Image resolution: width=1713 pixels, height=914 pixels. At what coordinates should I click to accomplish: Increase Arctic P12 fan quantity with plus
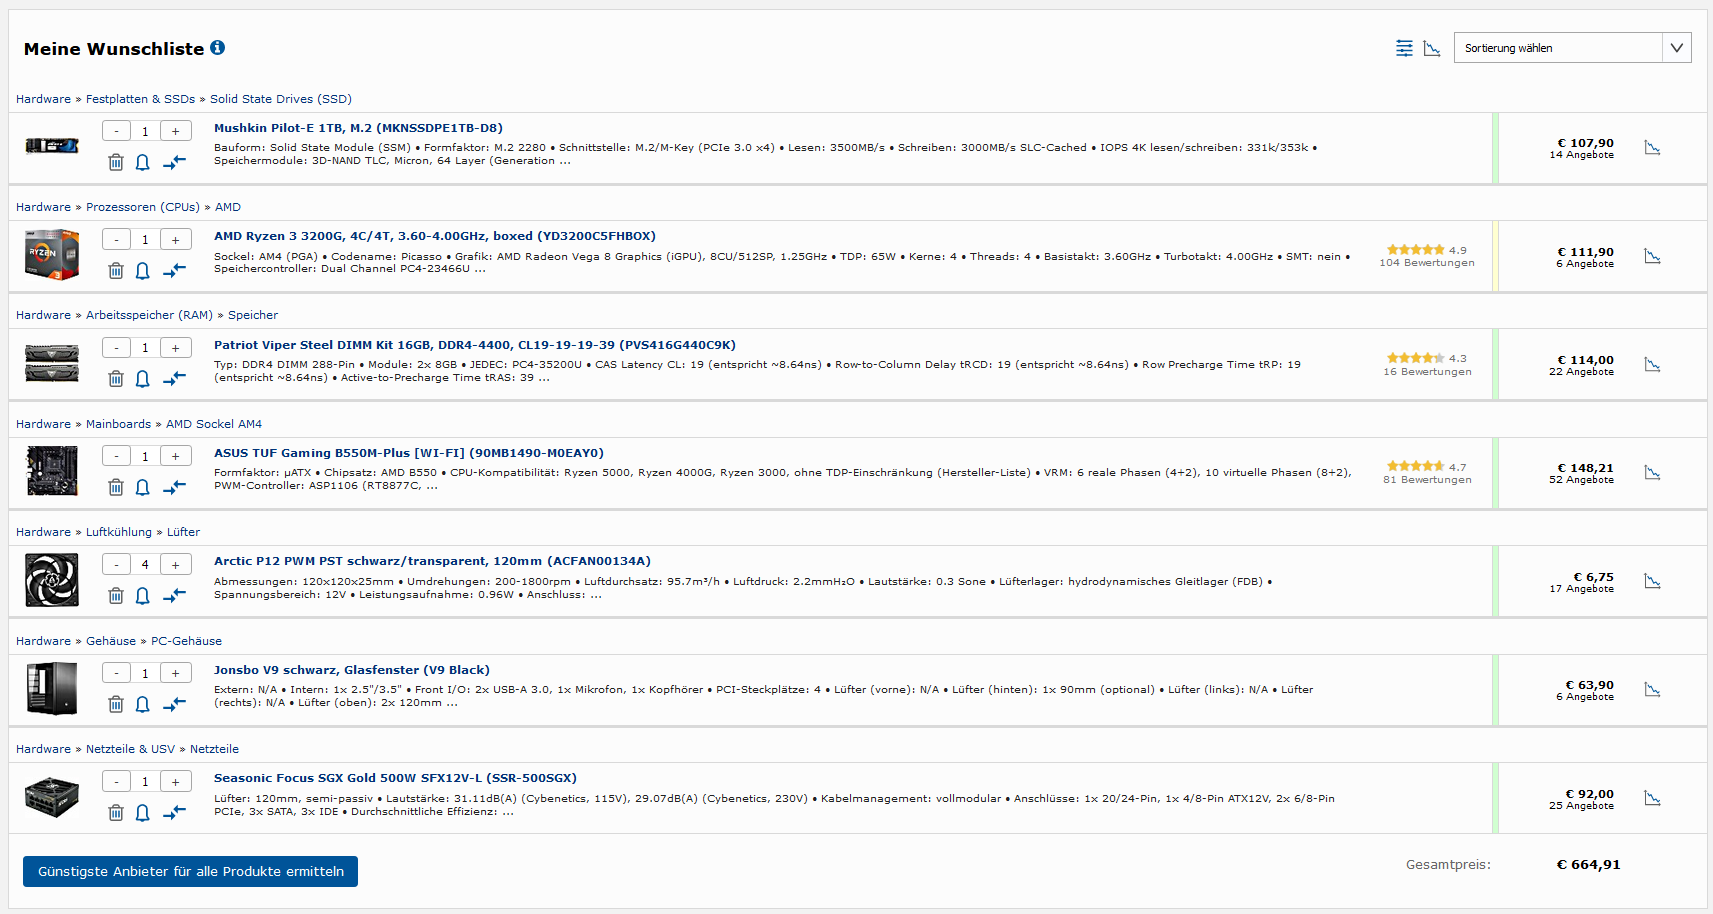tap(175, 565)
